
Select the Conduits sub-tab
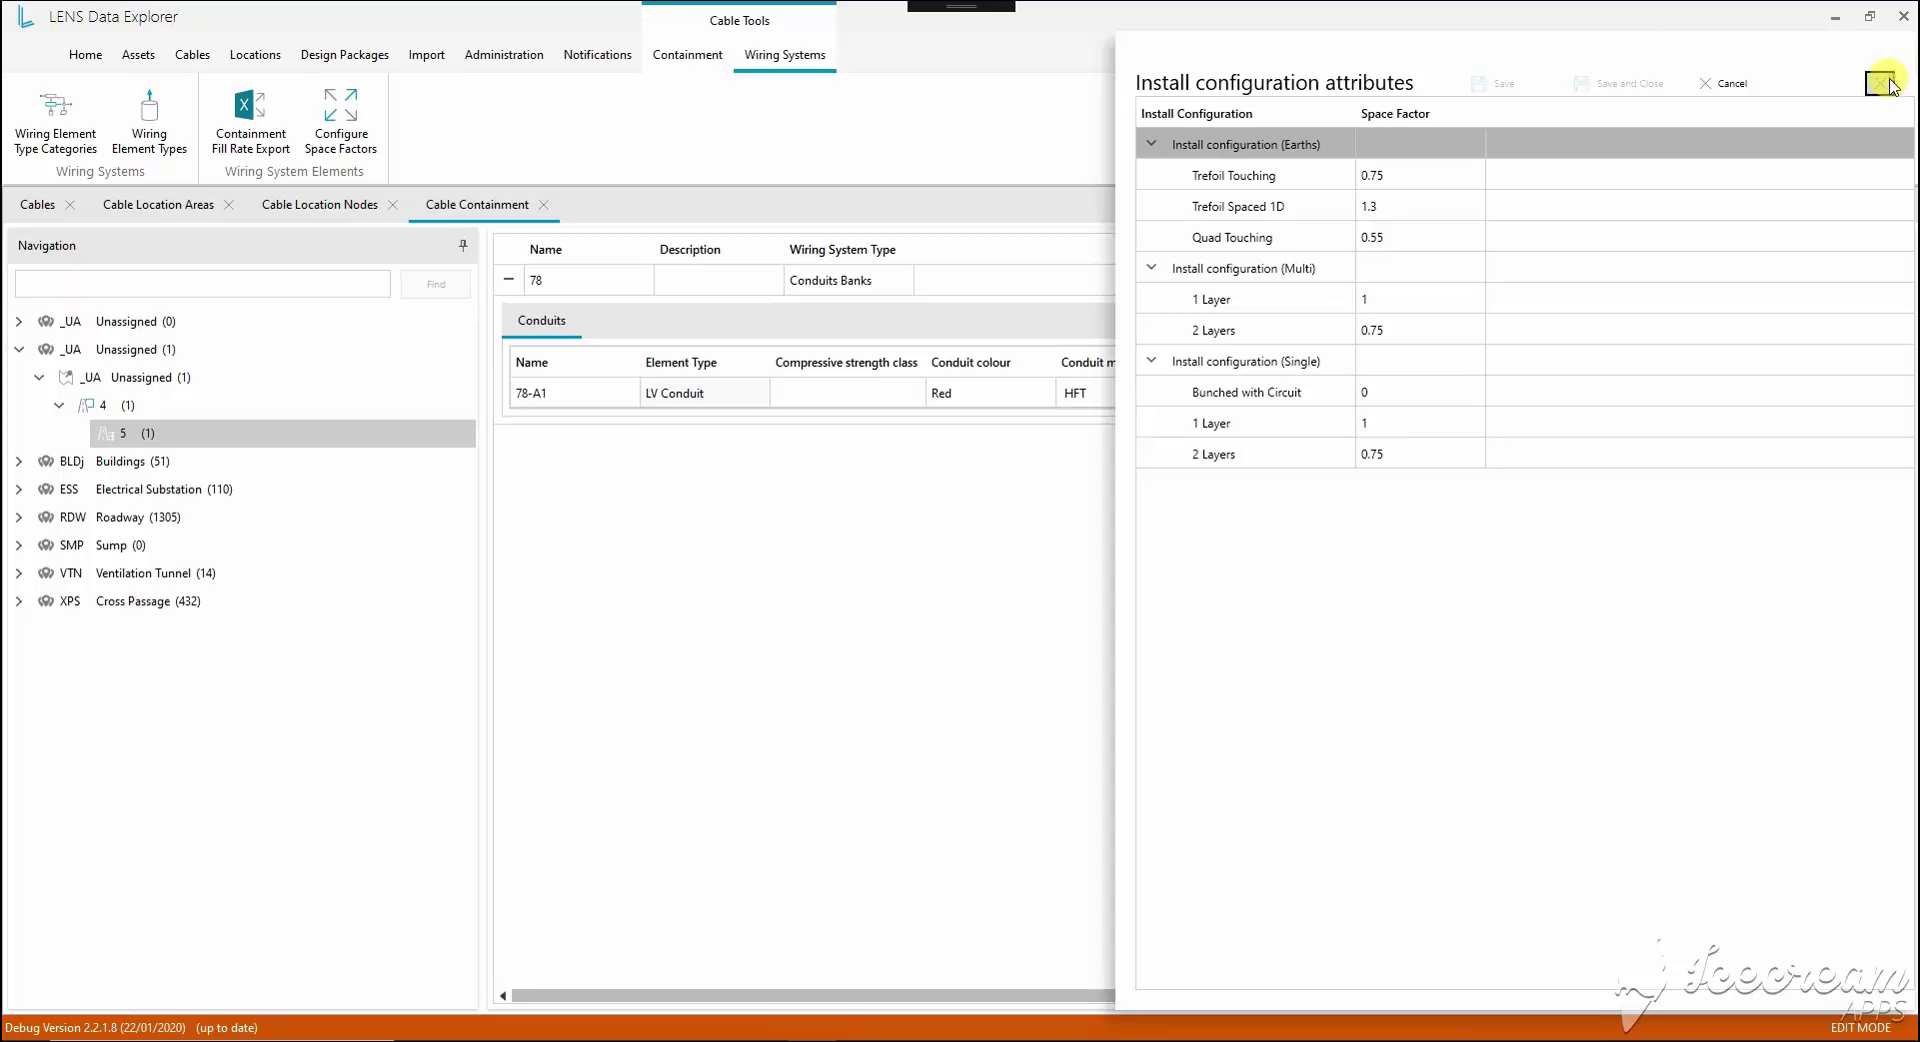(x=542, y=321)
